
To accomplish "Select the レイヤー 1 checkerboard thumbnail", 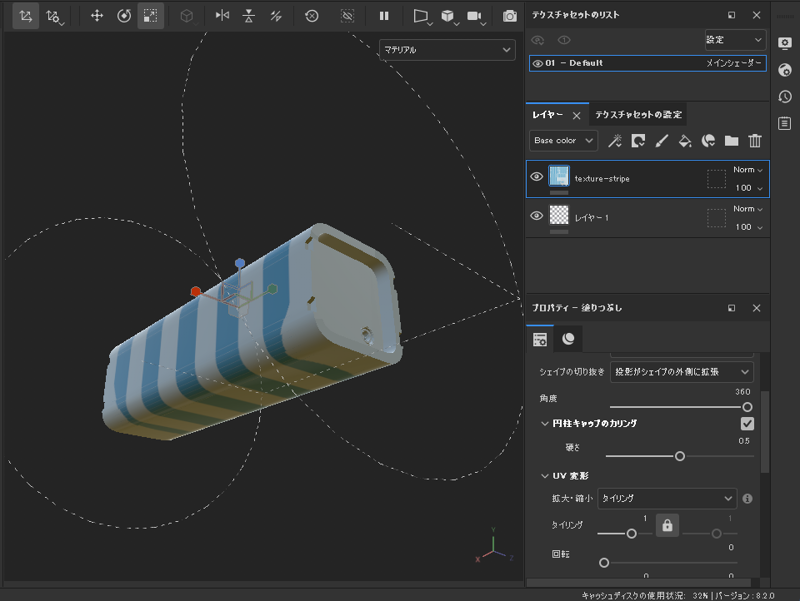I will 559,215.
